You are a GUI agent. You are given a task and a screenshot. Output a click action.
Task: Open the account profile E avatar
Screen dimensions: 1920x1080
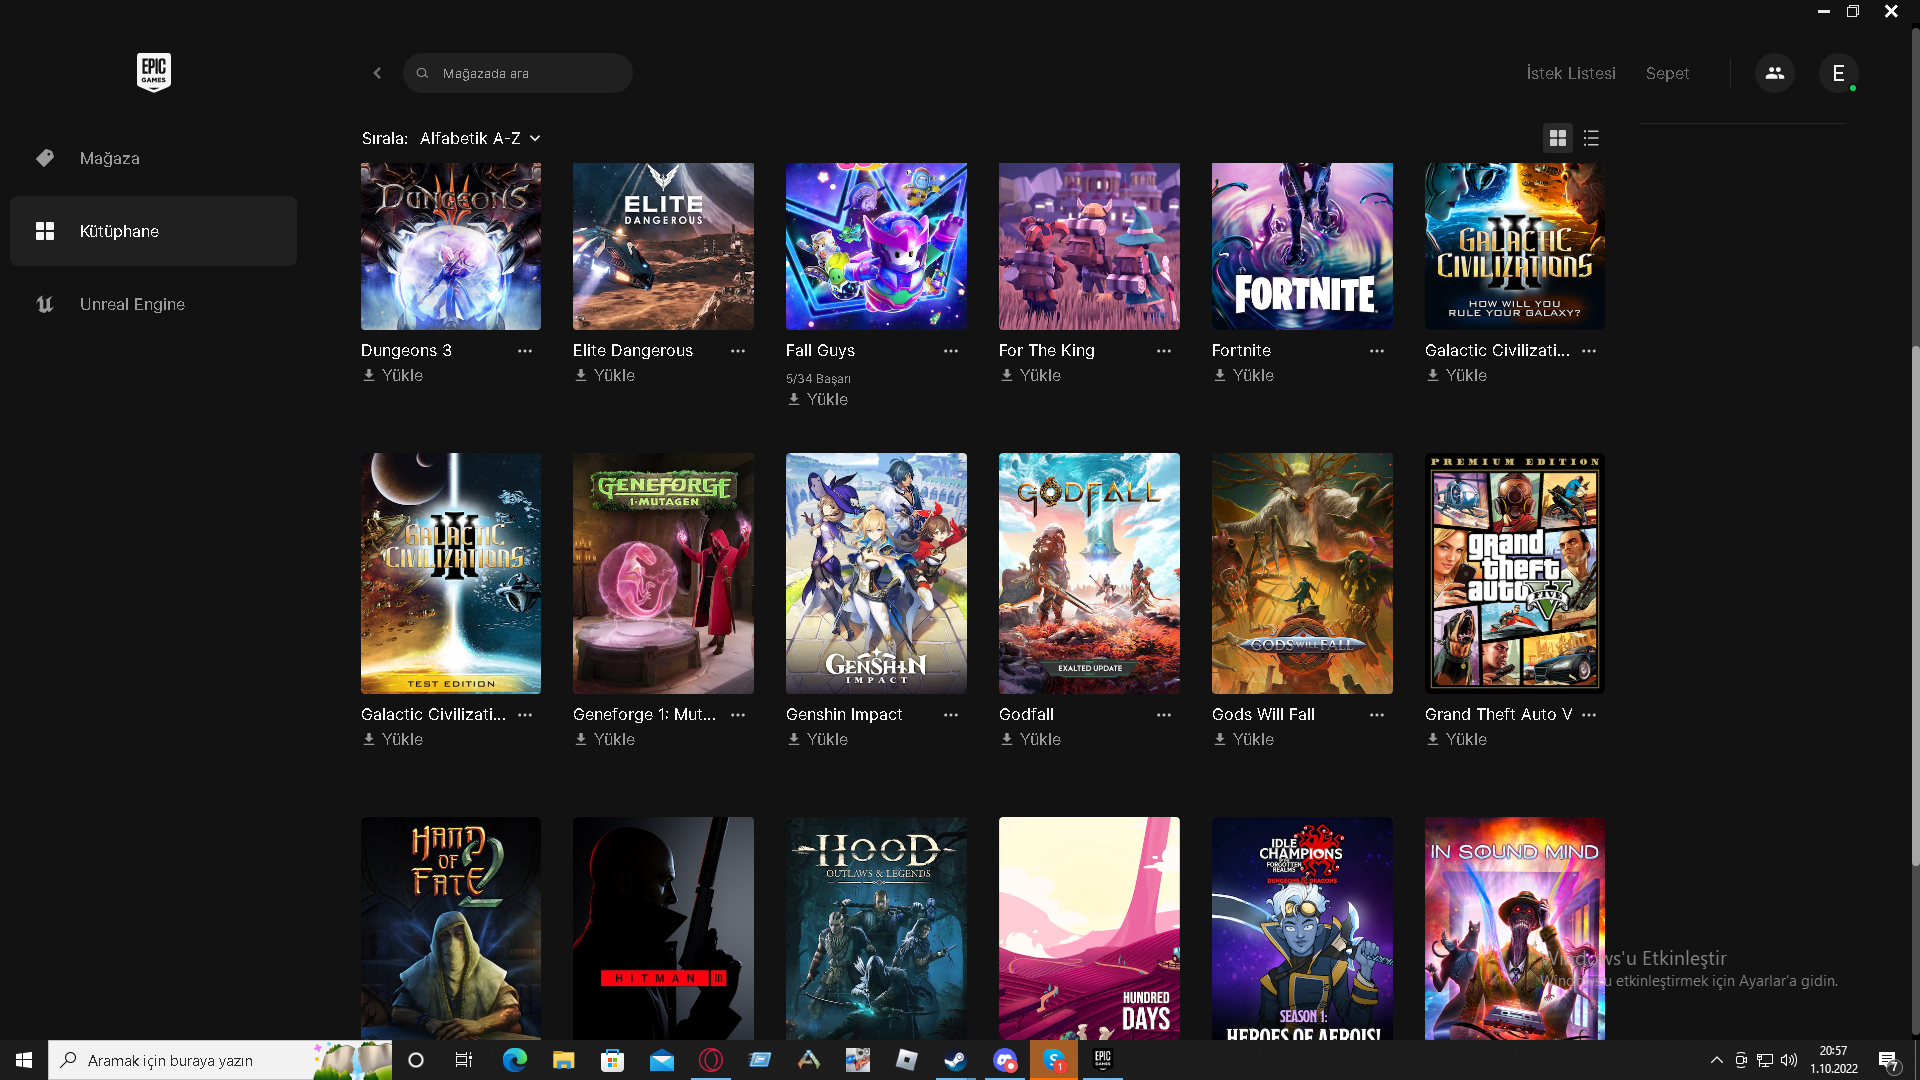(x=1838, y=73)
